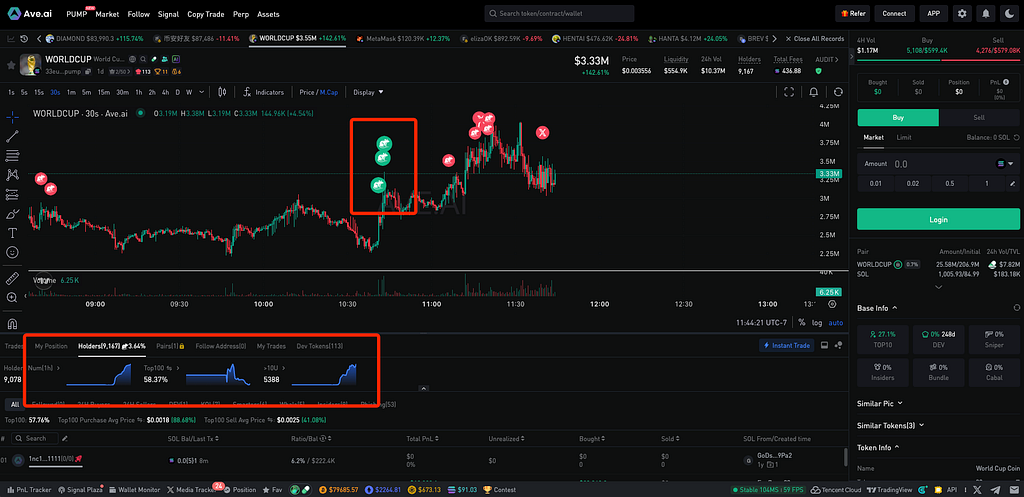Activate the zoom-in magnifier chart tool
The height and width of the screenshot is (497, 1024).
tap(12, 298)
